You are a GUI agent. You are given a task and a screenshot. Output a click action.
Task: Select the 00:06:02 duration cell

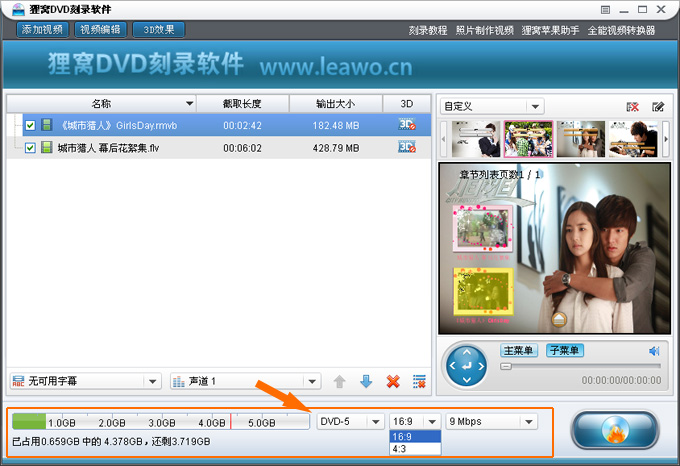242,148
